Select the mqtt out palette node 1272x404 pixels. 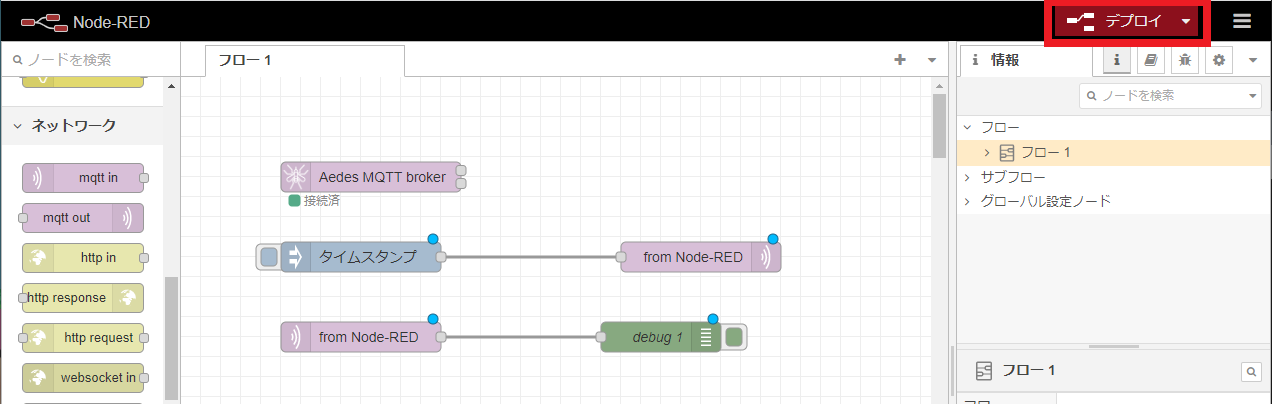pyautogui.click(x=83, y=218)
